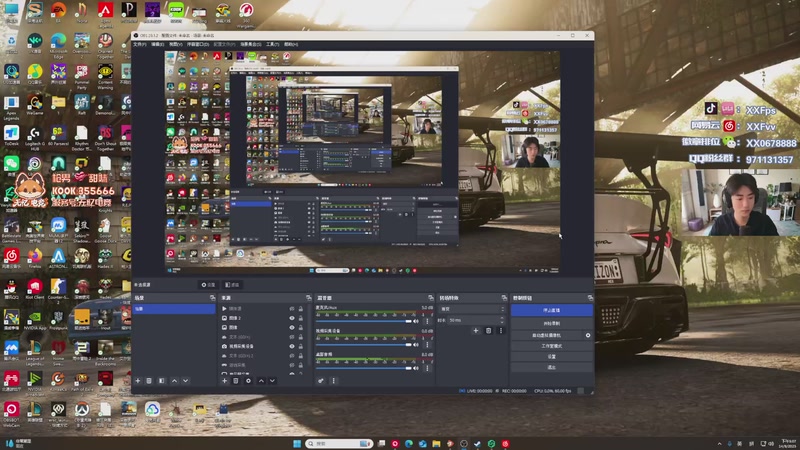Open audio mixer options menu at bottom
The width and height of the screenshot is (800, 450).
(x=334, y=381)
